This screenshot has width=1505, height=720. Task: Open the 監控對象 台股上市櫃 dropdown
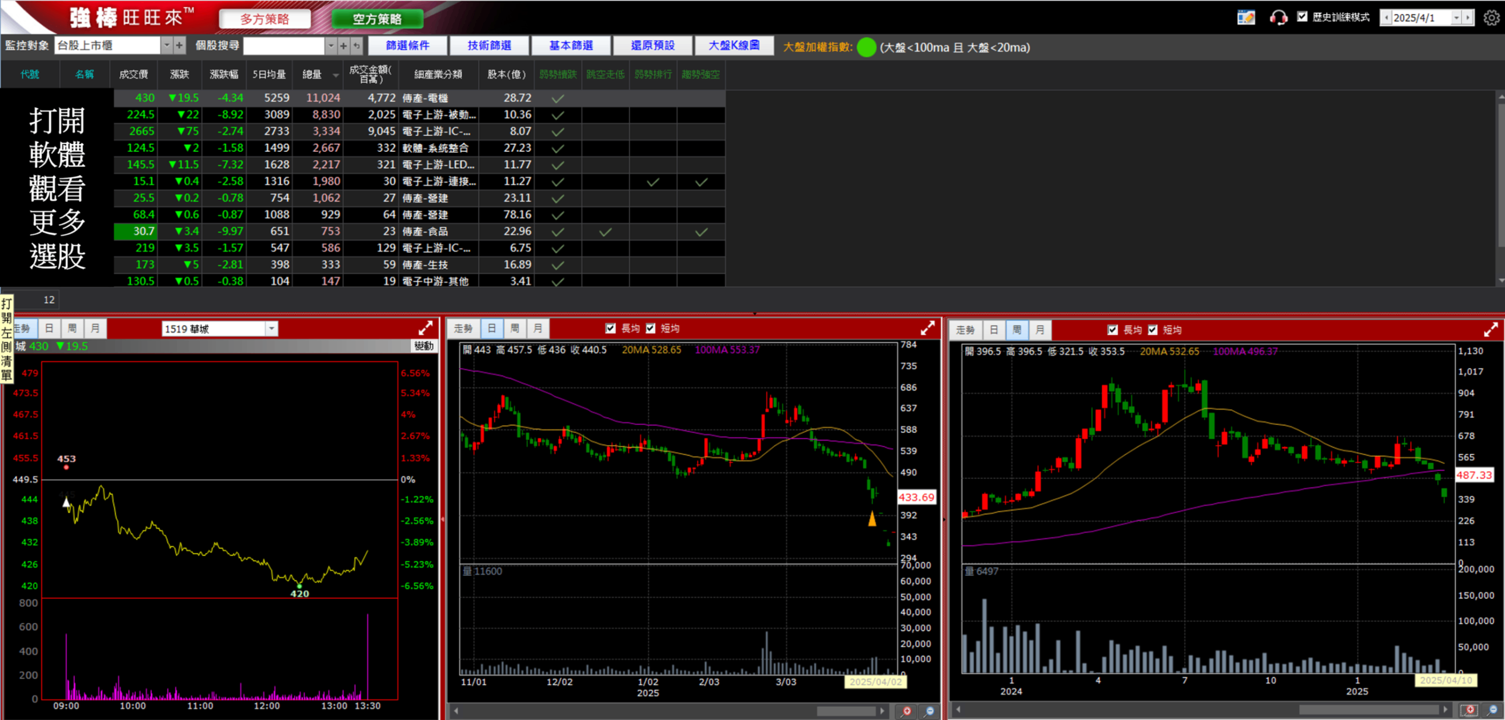(x=167, y=45)
